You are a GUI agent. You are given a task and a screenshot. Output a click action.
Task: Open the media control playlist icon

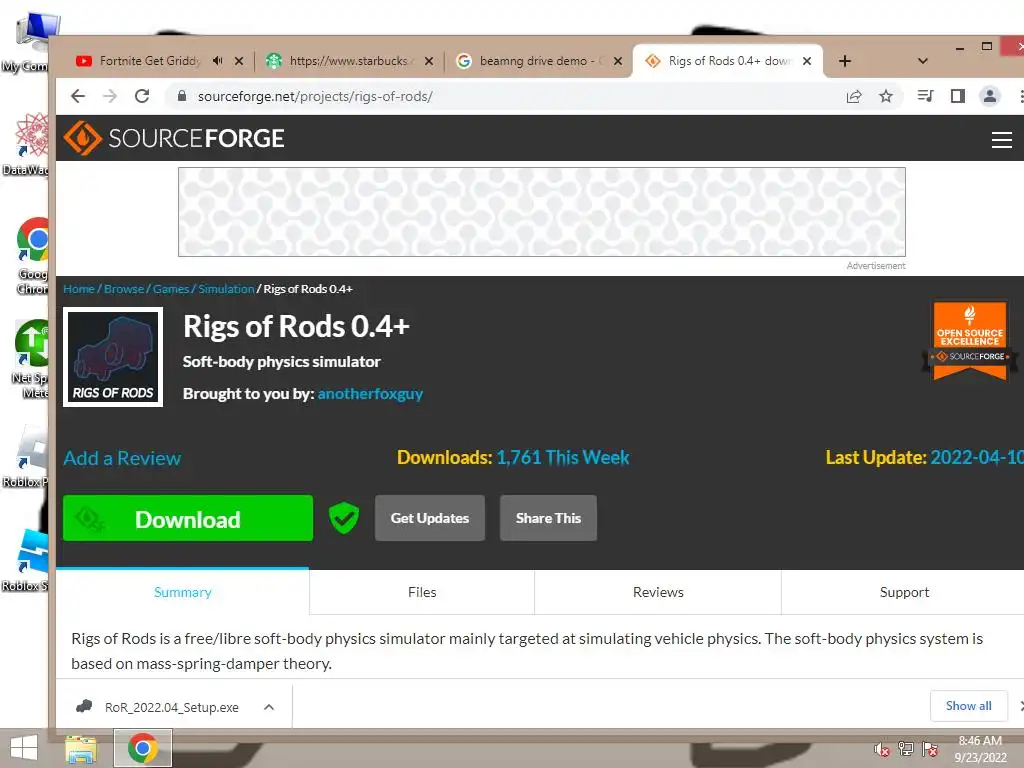click(x=925, y=97)
